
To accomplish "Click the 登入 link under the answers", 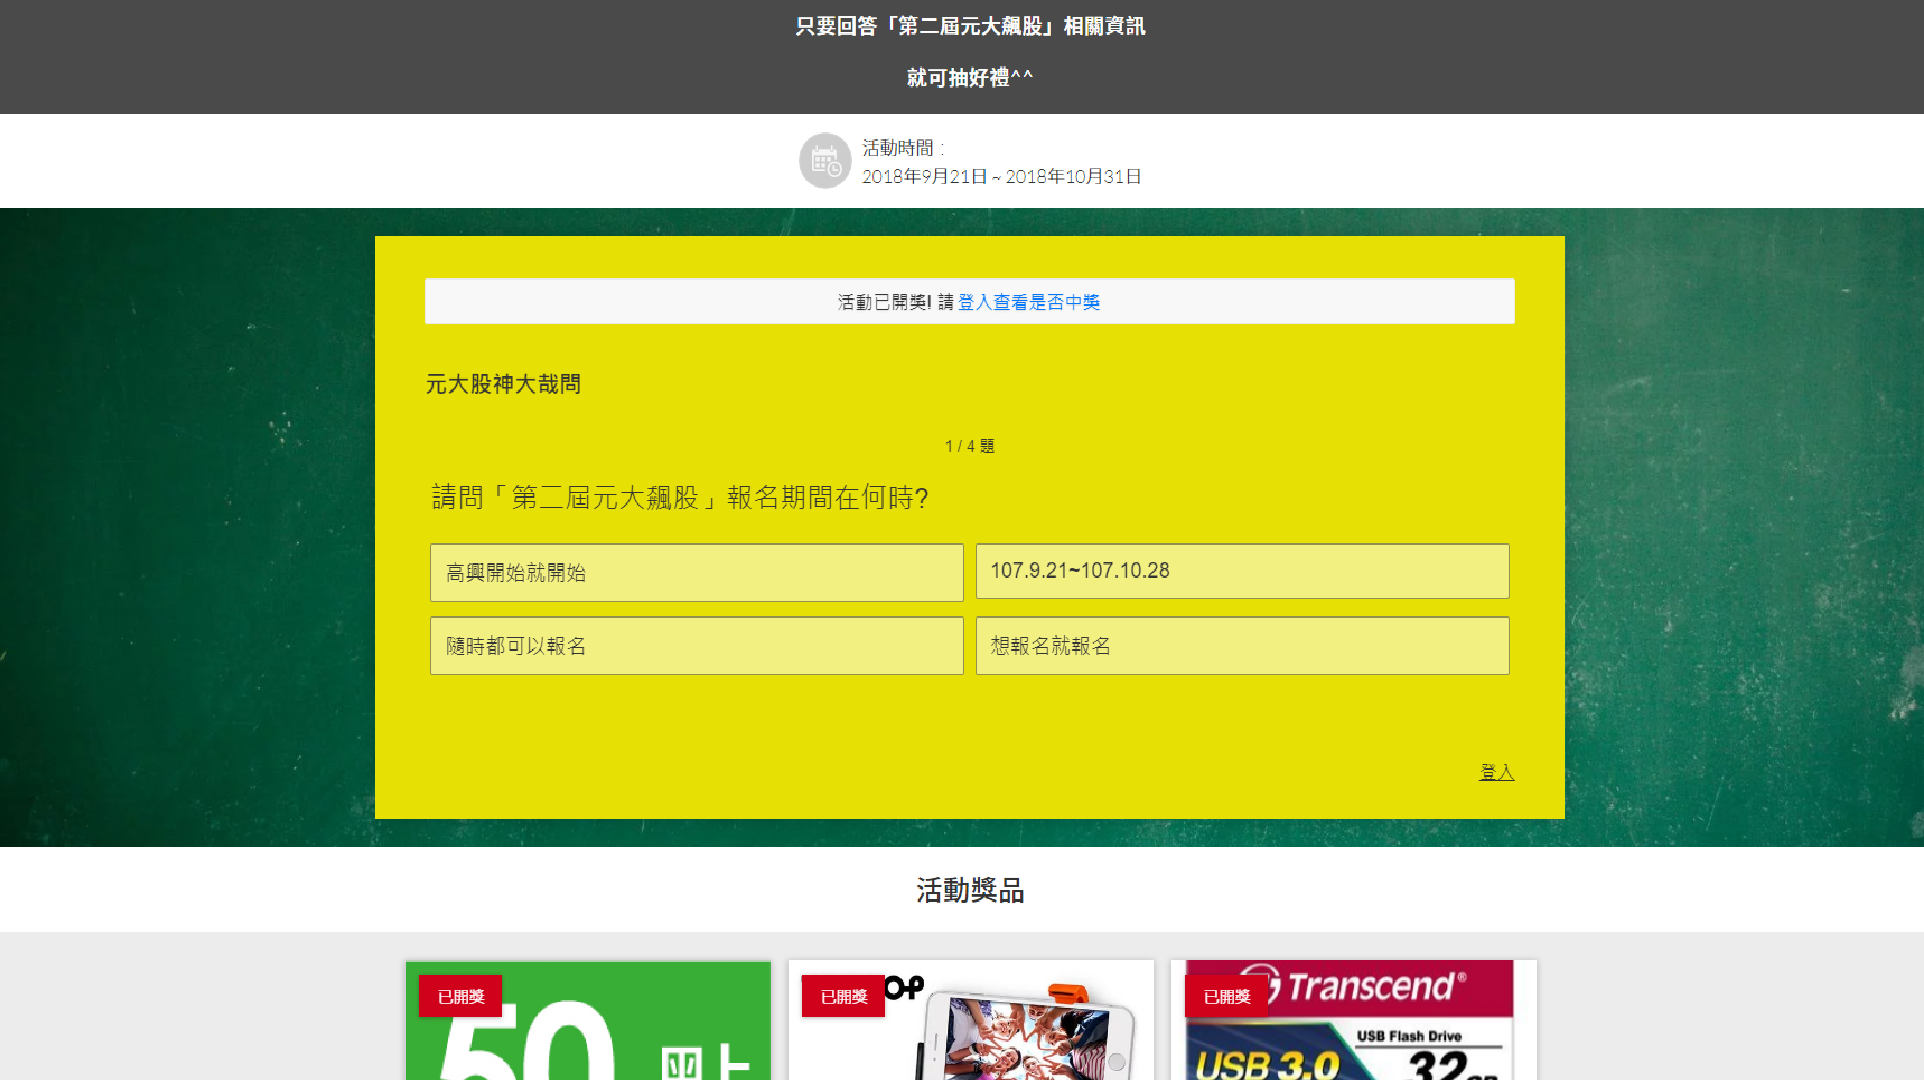I will [x=1496, y=772].
